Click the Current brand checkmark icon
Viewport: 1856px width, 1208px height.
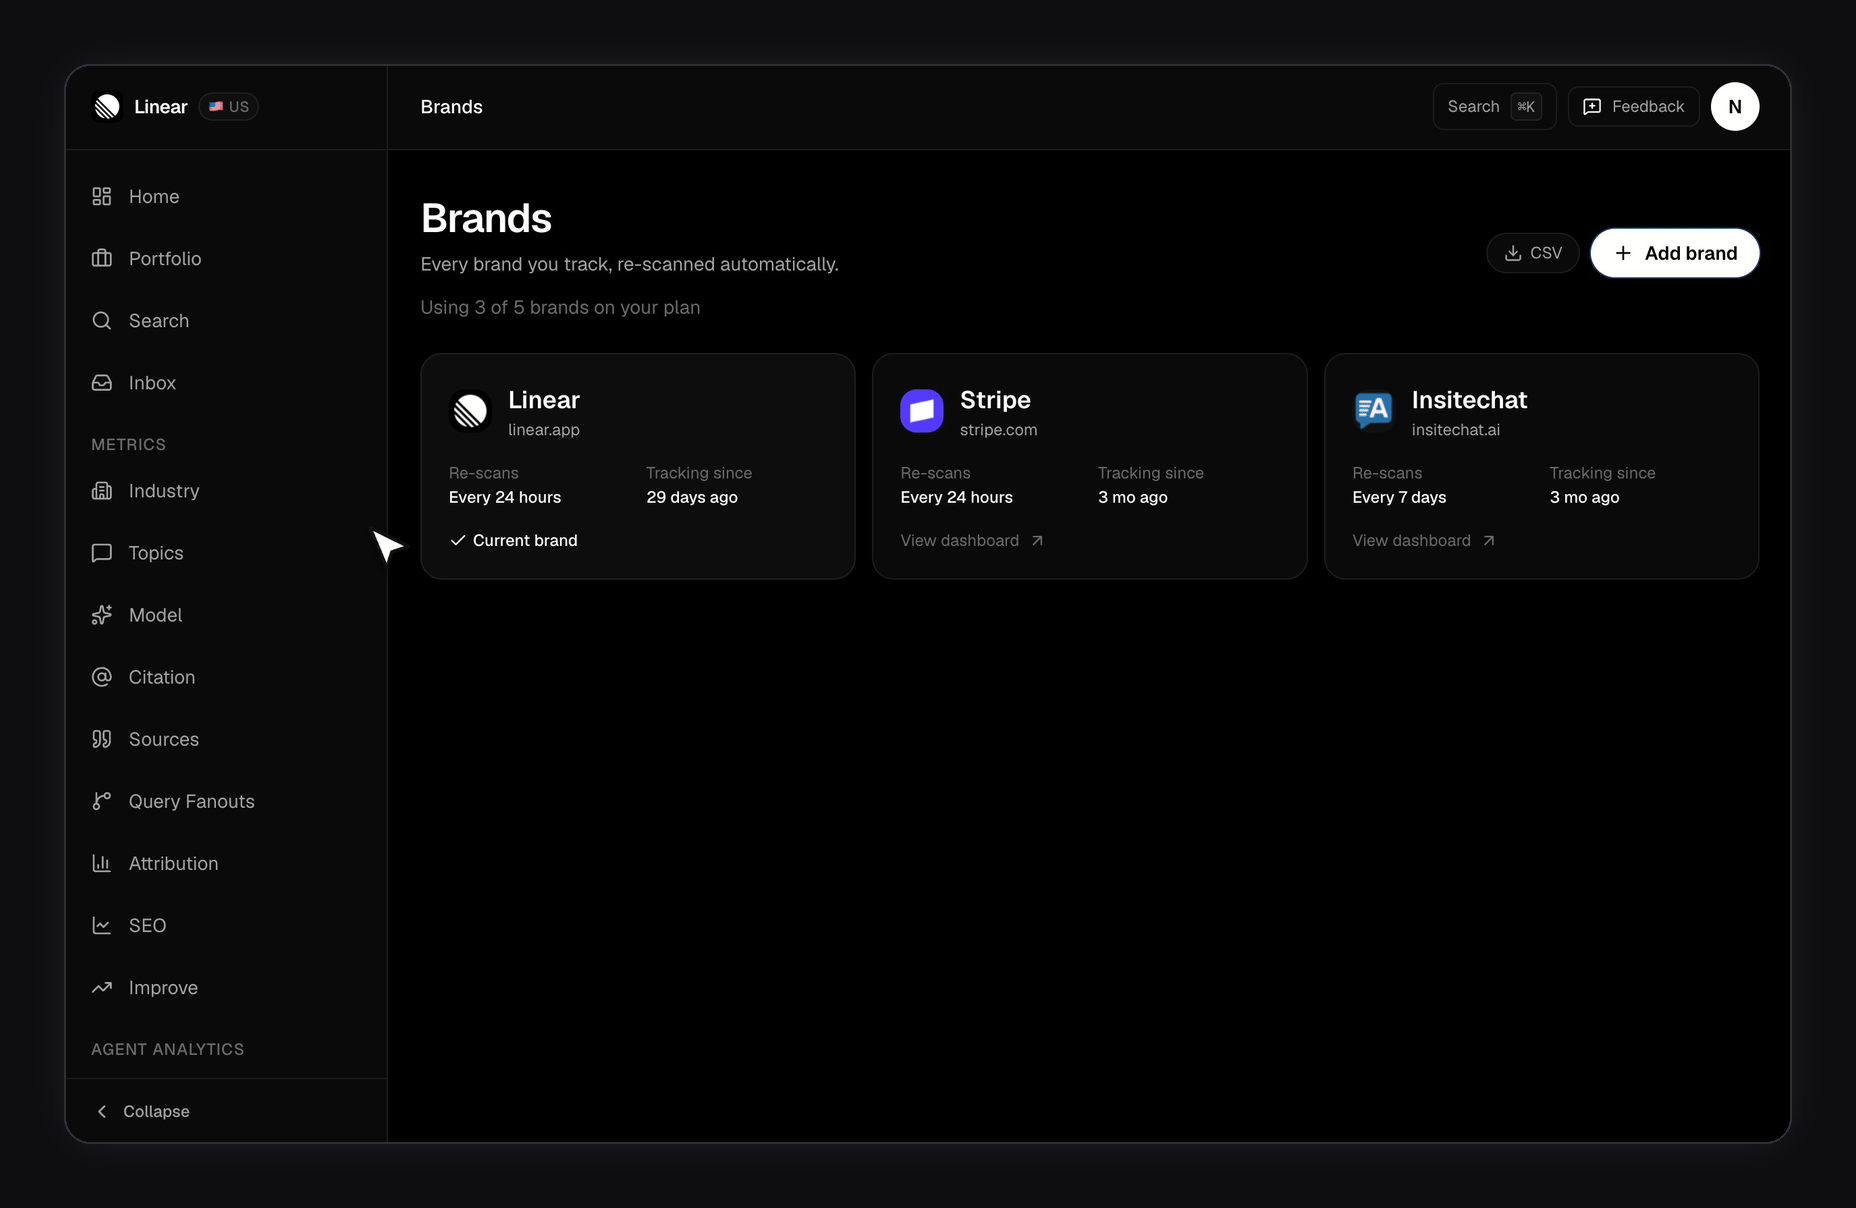[458, 540]
